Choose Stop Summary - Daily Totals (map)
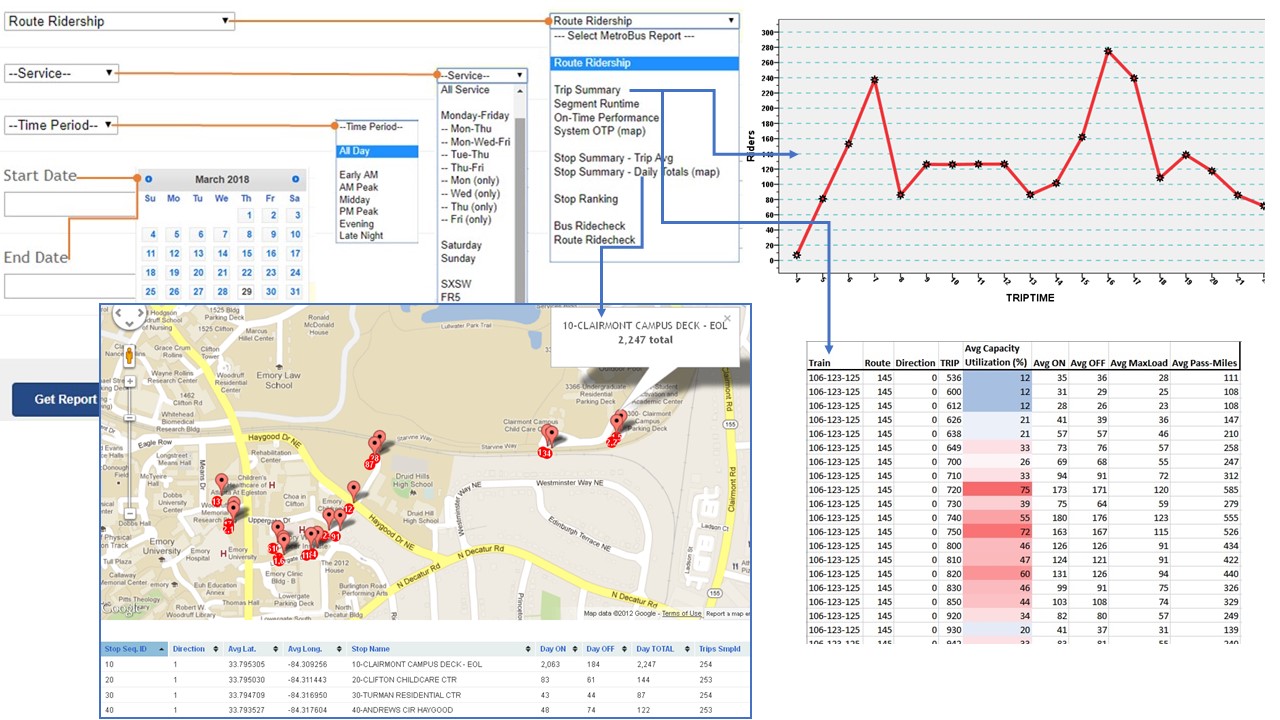This screenshot has height=720, width=1280. point(637,172)
